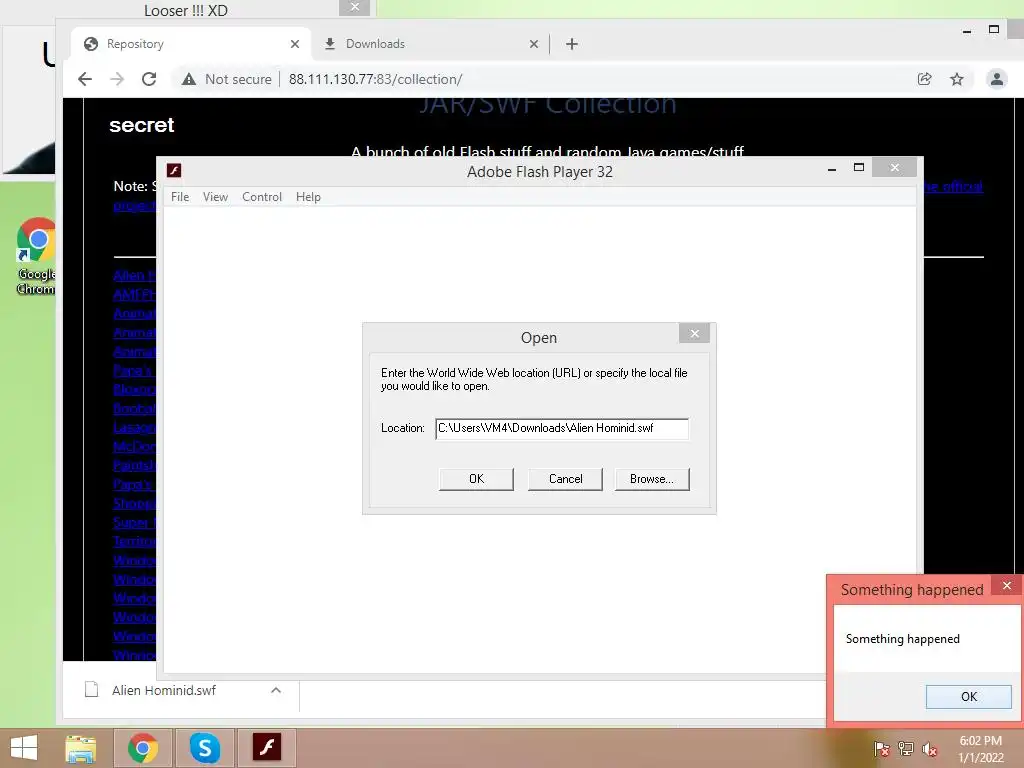The width and height of the screenshot is (1024, 768).
Task: Open the File menu in Flash Player
Action: click(180, 197)
